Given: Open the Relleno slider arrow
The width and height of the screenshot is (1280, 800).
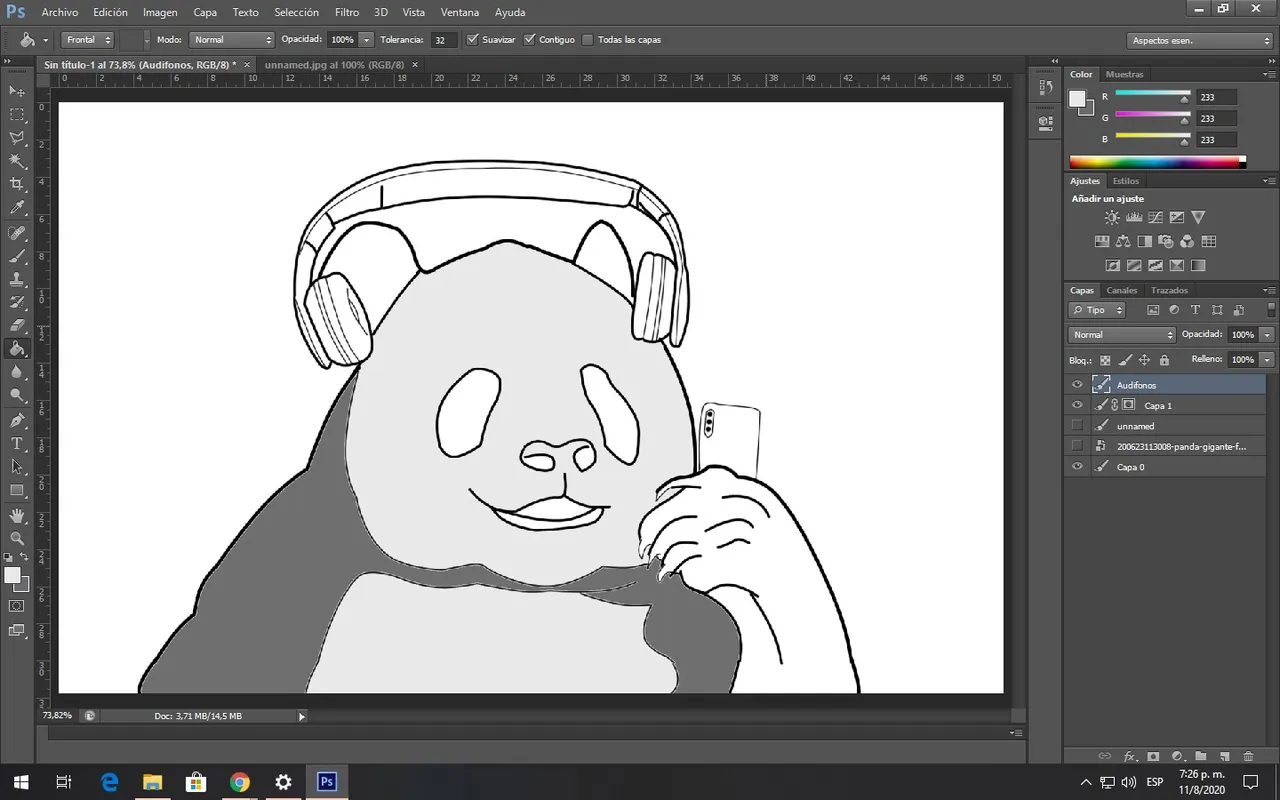Looking at the screenshot, I should click(1268, 359).
